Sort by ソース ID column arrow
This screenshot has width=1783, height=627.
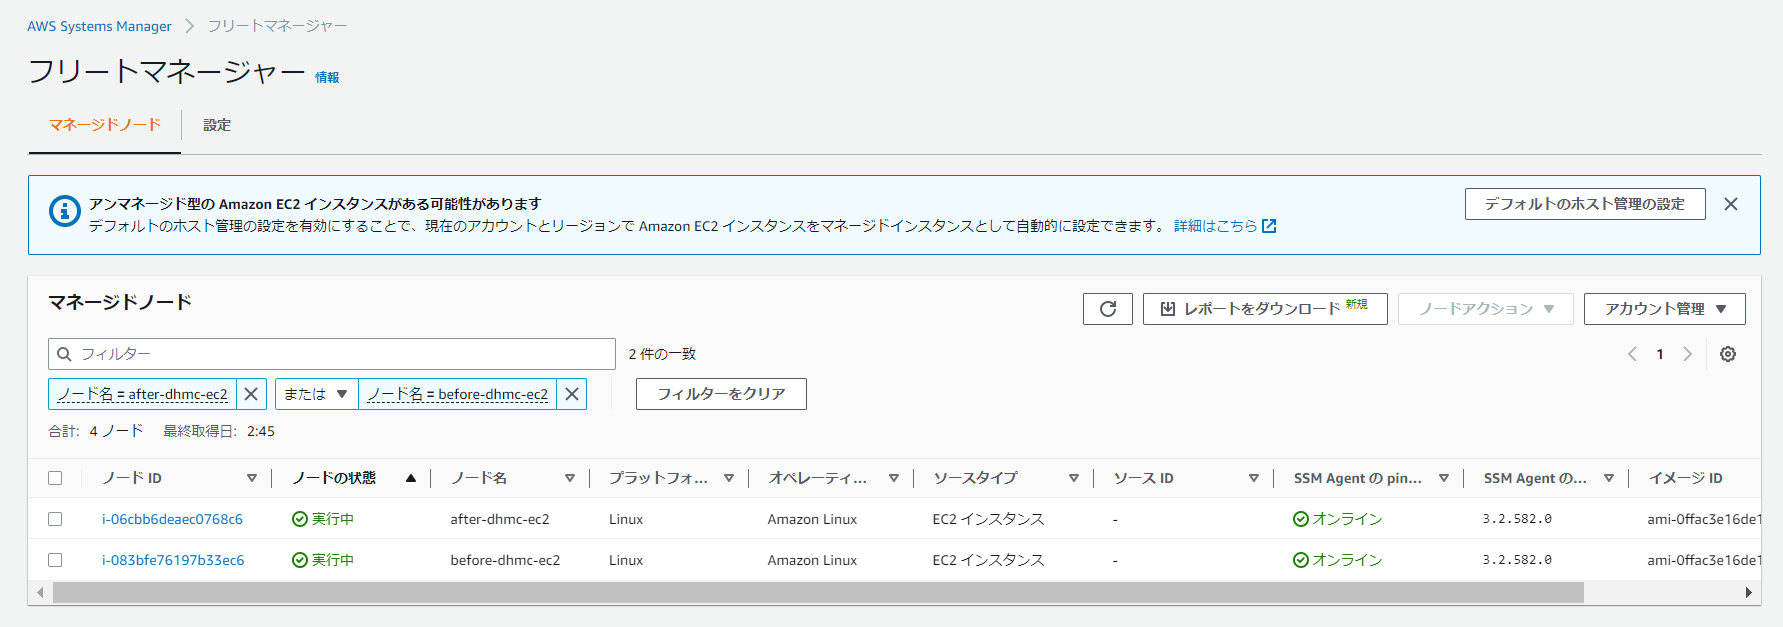click(x=1253, y=478)
